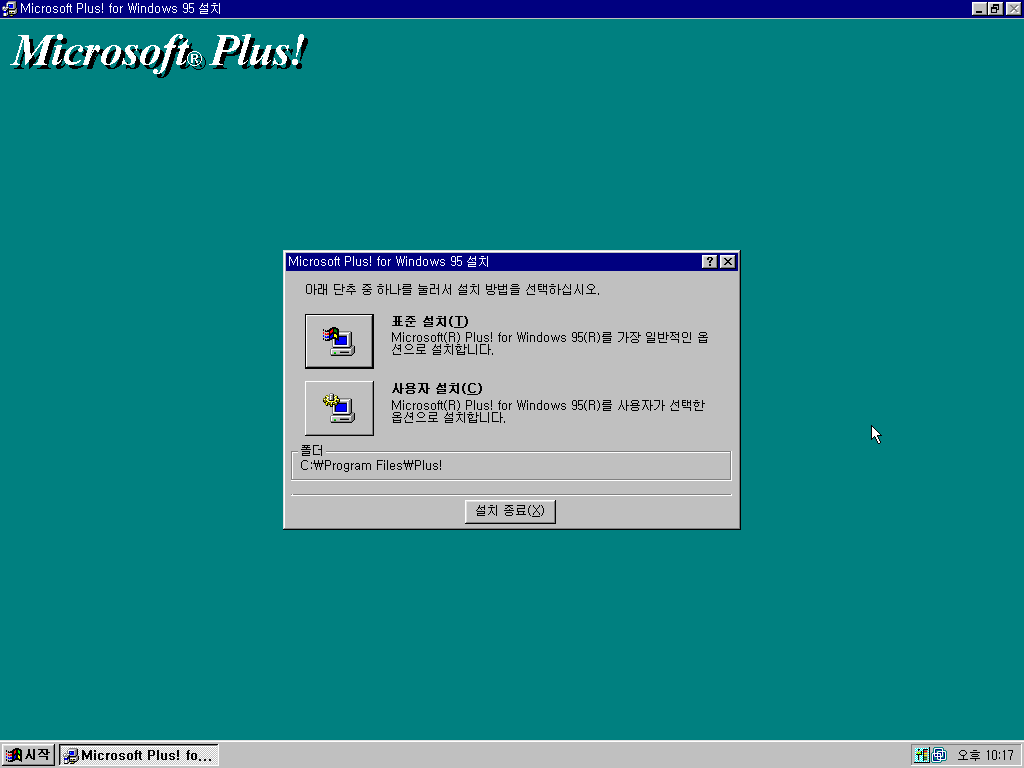Click the 사용자 설치(C) heading text

437,389
